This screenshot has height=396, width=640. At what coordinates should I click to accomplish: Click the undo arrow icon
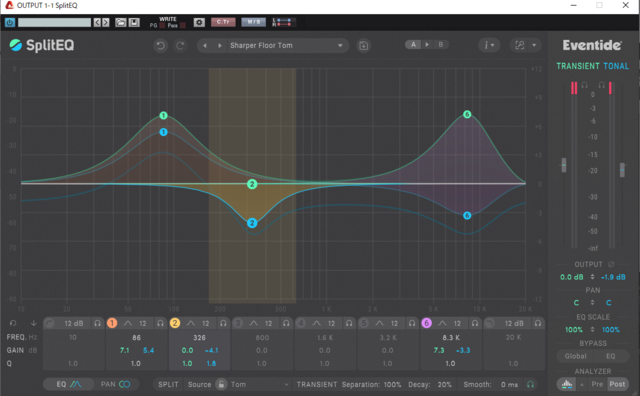point(160,45)
